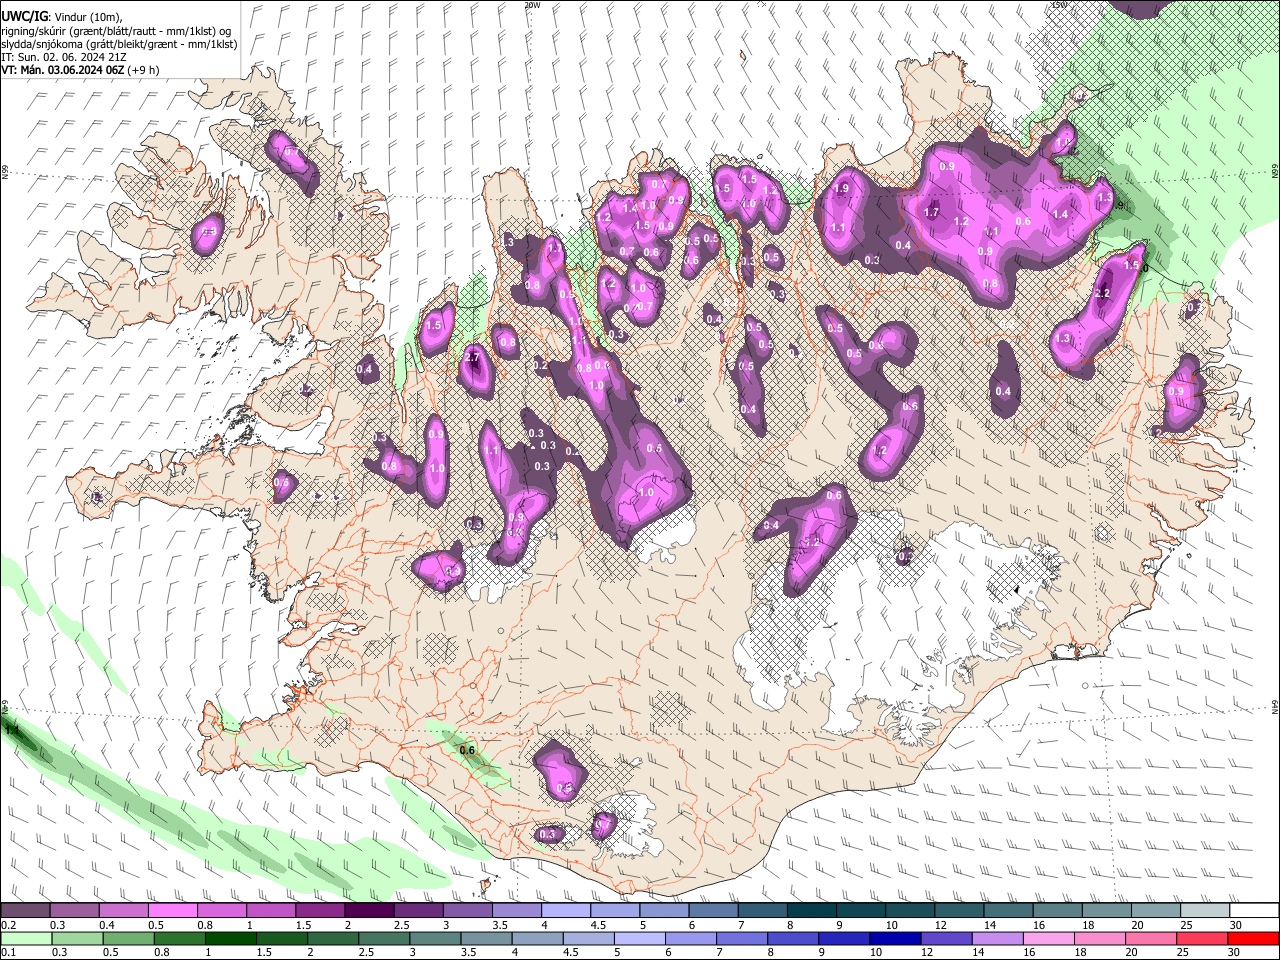Select the rain legend swatch between 16 and 18
Viewport: 1280px width, 960px height.
point(1049,938)
